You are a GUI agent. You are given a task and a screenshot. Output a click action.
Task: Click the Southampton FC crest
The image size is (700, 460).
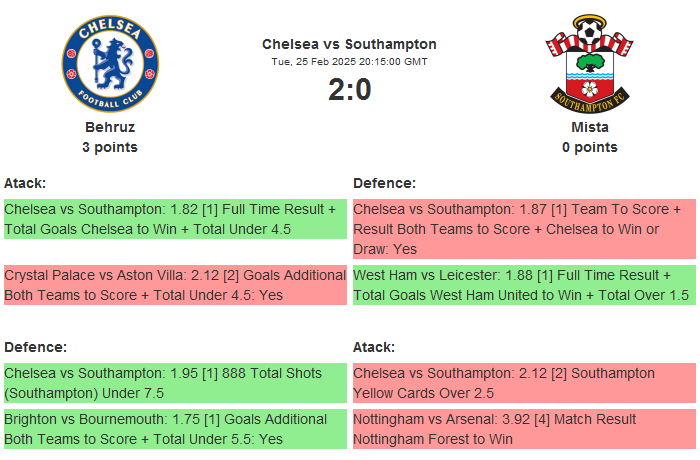point(589,64)
